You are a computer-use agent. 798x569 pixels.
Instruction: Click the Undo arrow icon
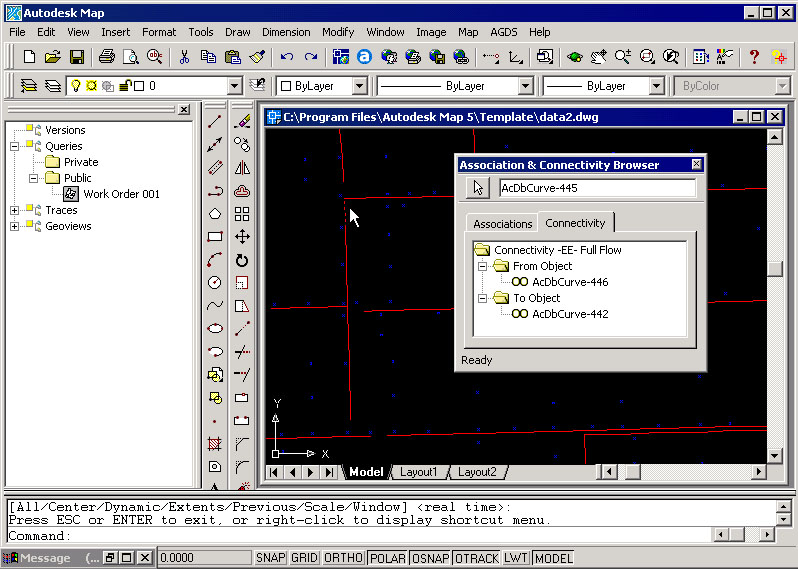tap(288, 57)
